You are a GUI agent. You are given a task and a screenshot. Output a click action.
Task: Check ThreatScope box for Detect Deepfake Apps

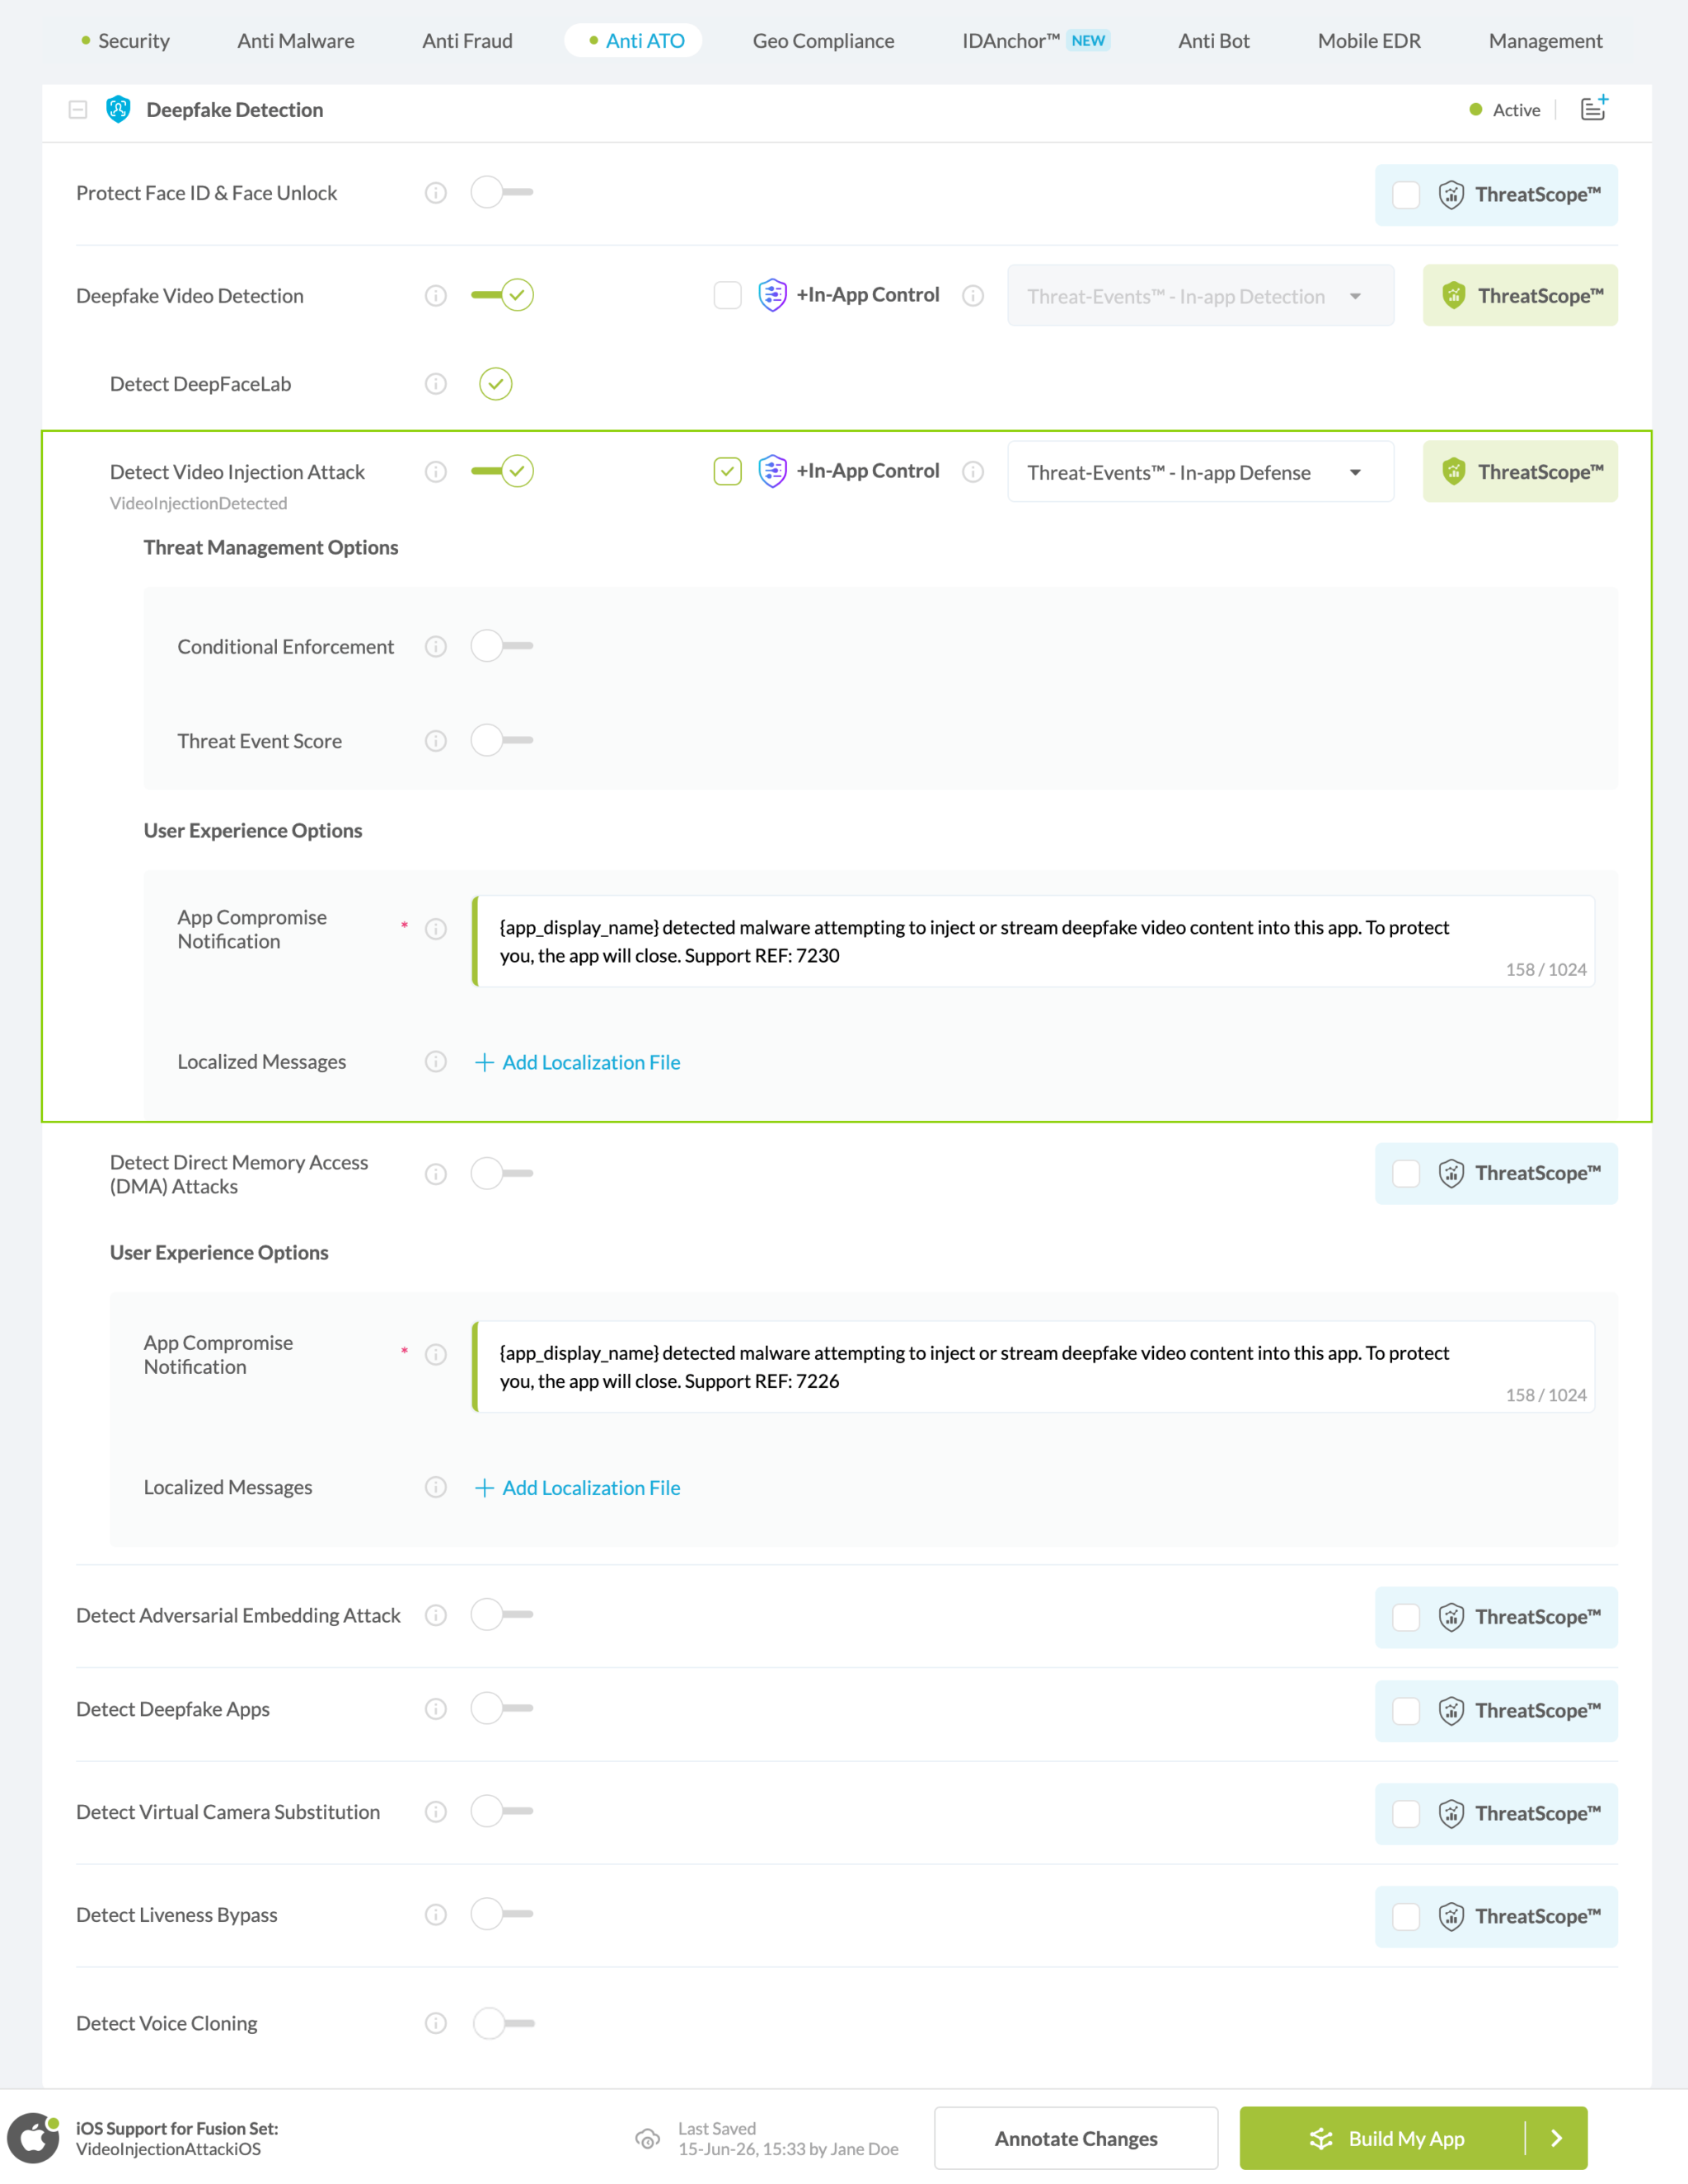tap(1406, 1711)
